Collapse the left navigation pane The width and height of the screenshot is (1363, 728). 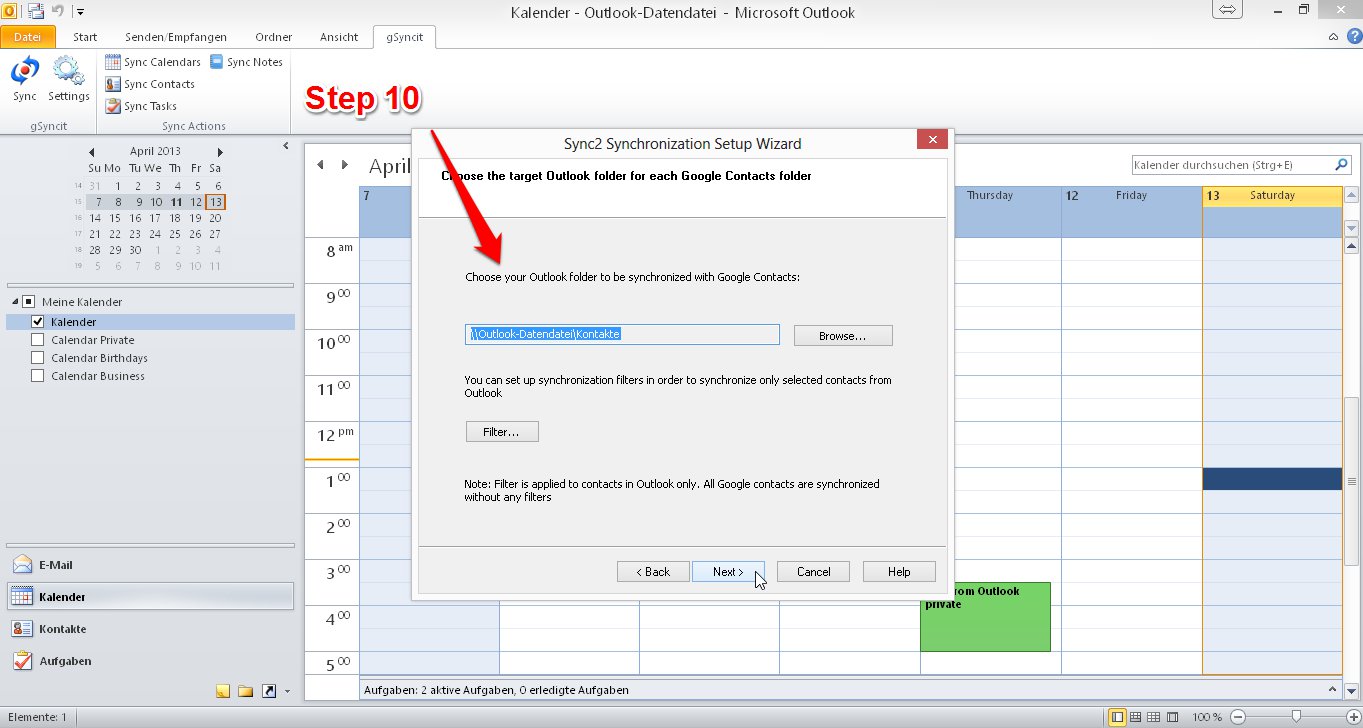point(286,146)
